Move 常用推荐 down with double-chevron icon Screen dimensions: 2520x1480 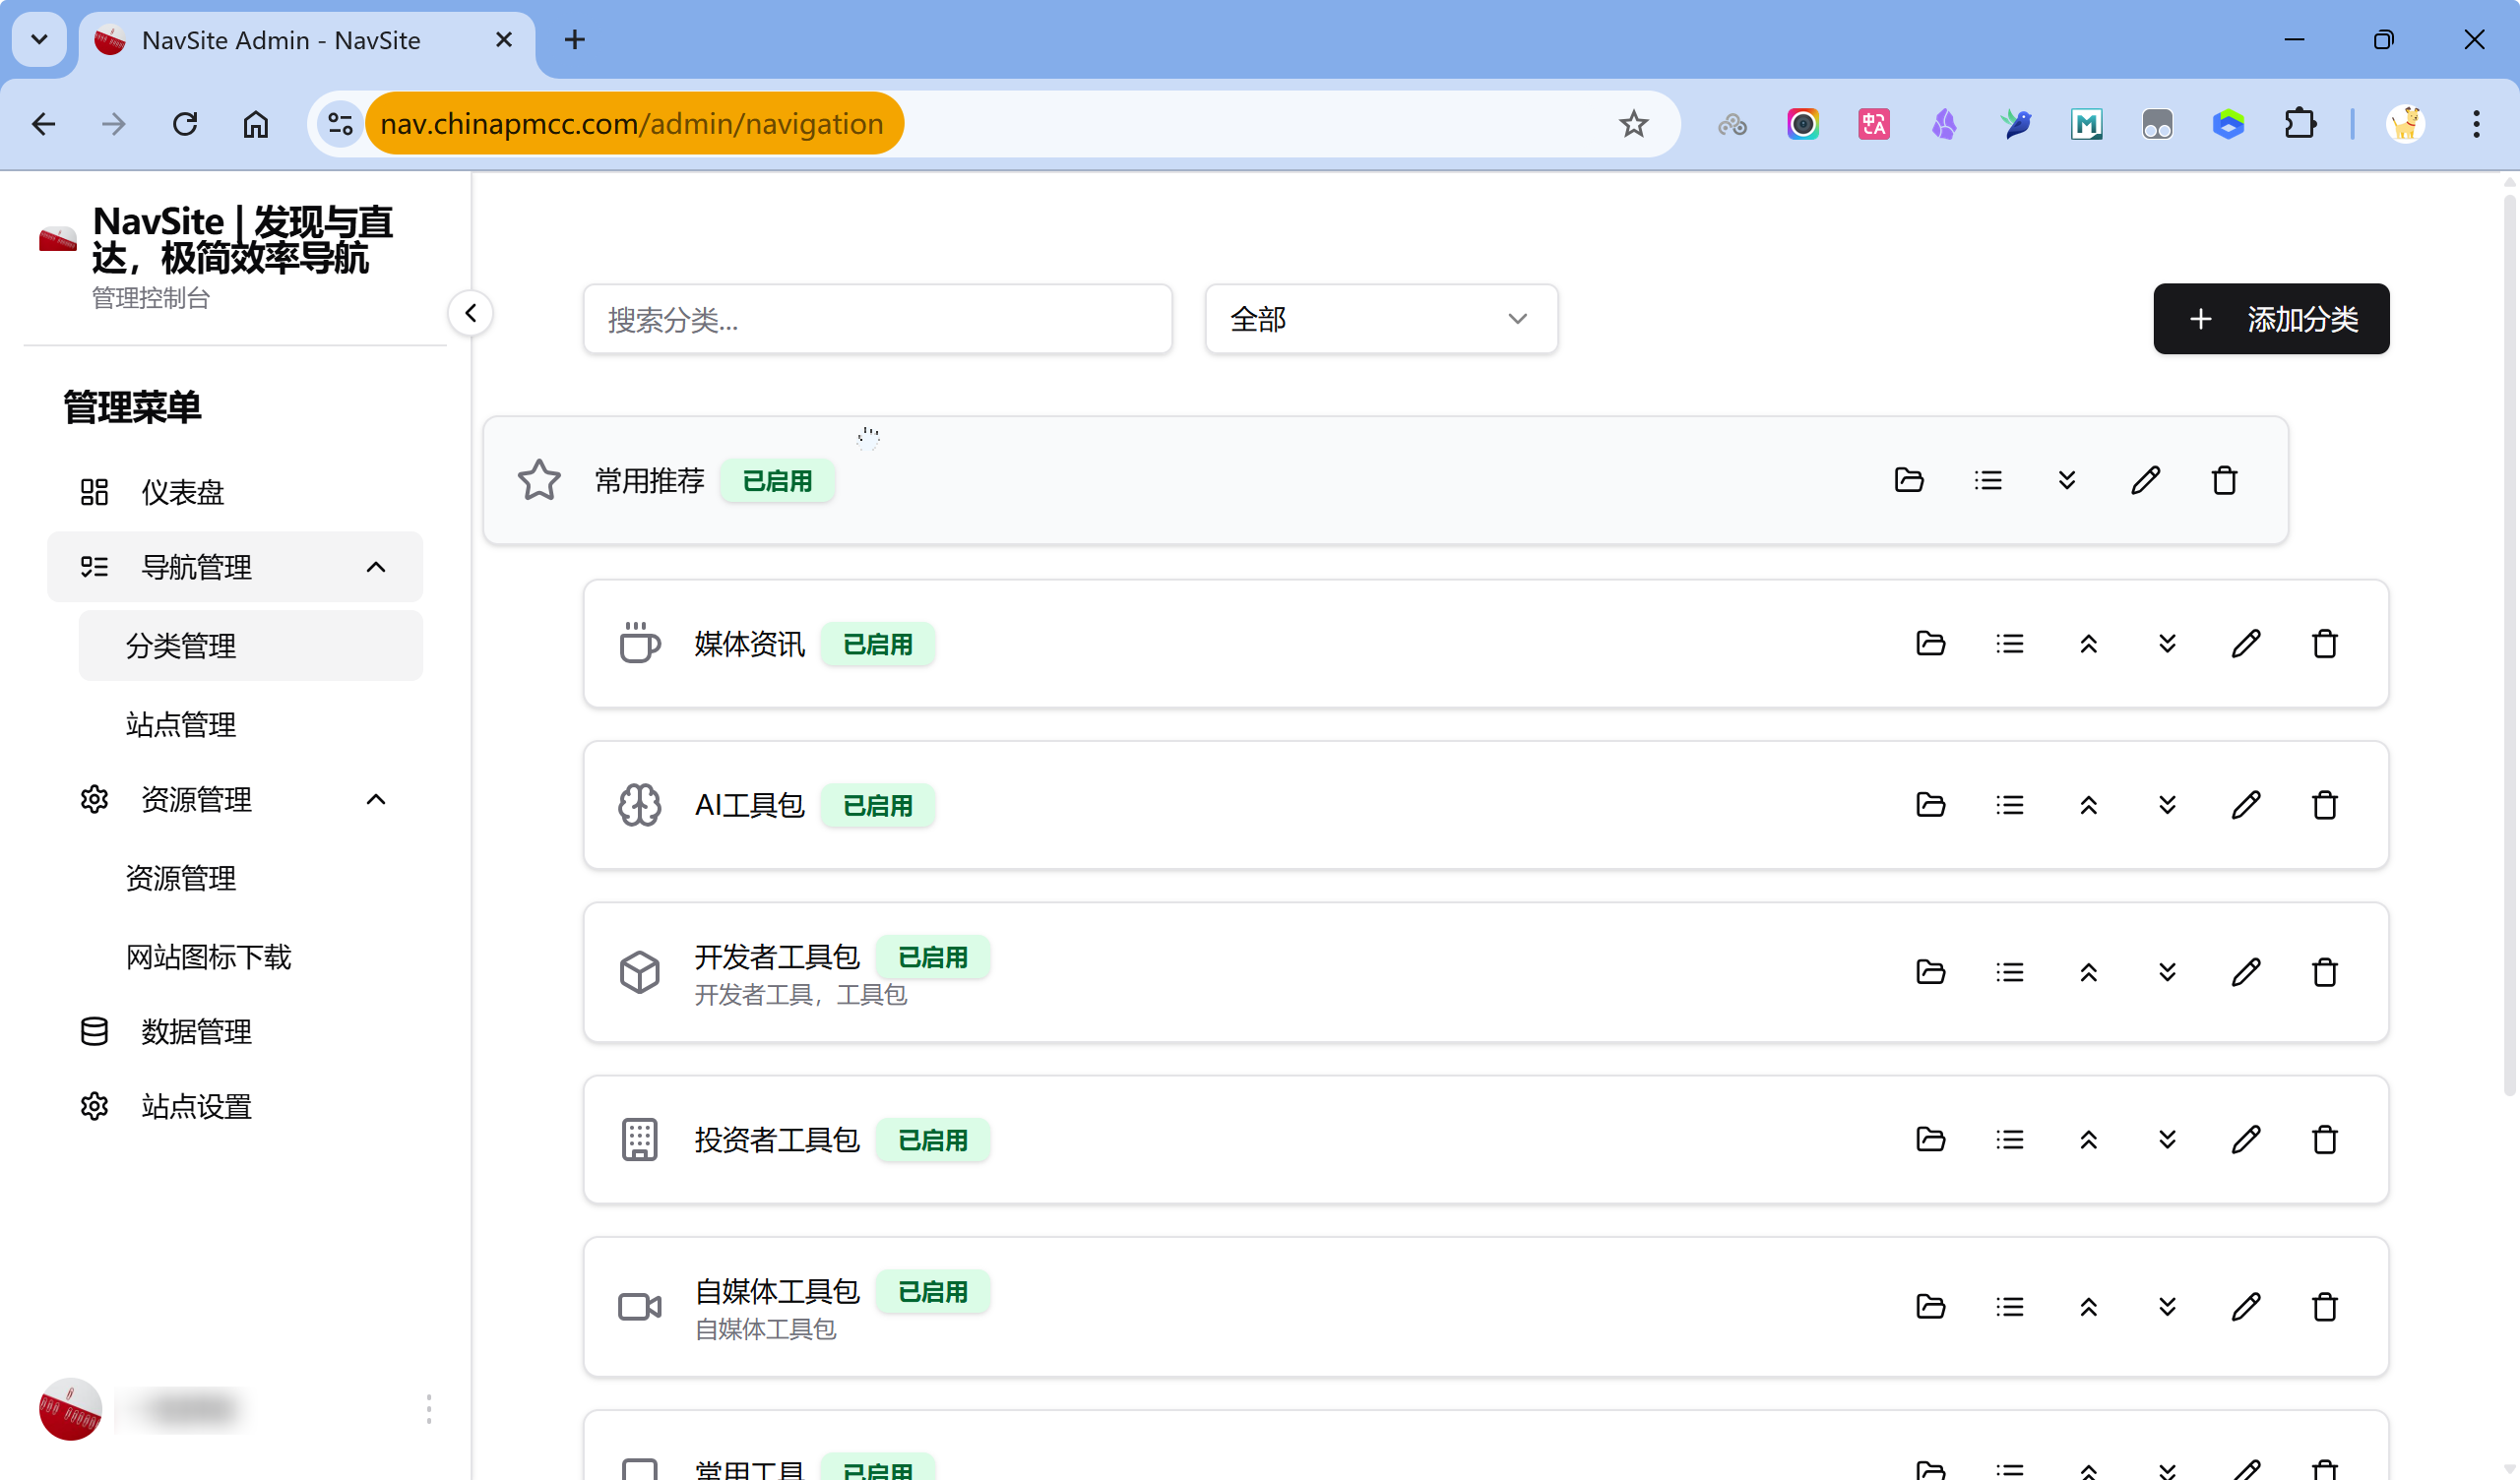pyautogui.click(x=2066, y=480)
